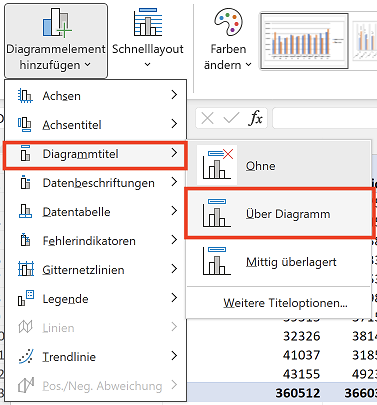The image size is (377, 405).
Task: Open Weitere Titeloptionen link
Action: pos(285,303)
